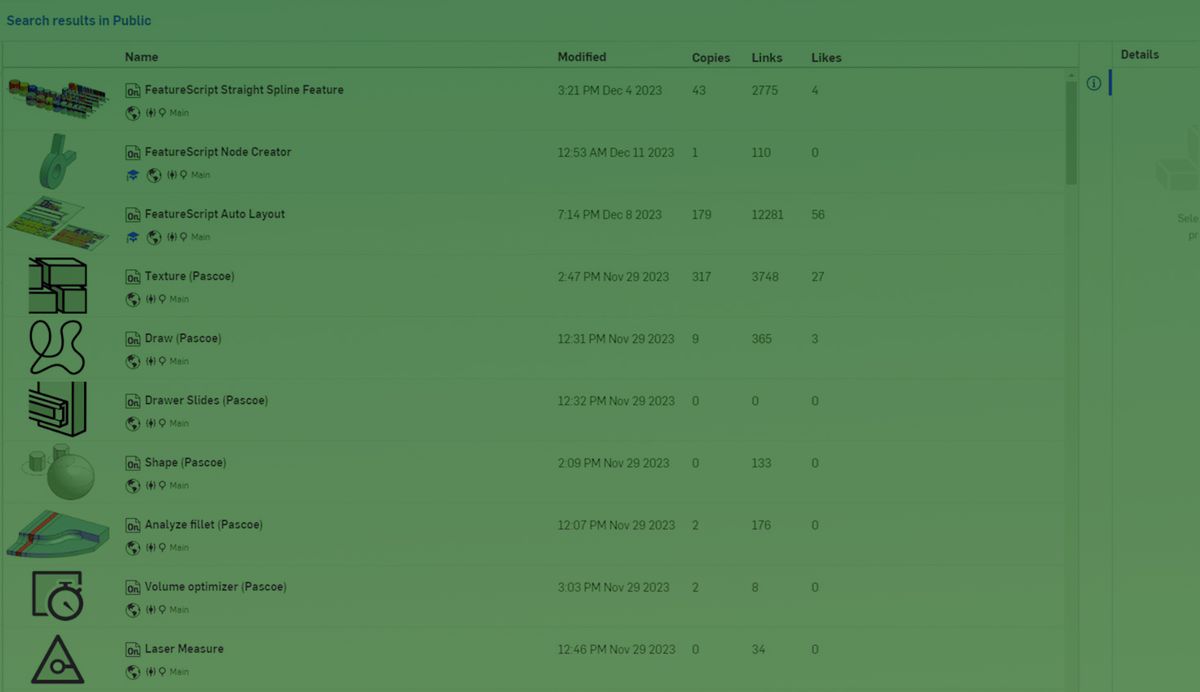Open the Shape (Pascoe) document
This screenshot has width=1200, height=692.
(186, 462)
